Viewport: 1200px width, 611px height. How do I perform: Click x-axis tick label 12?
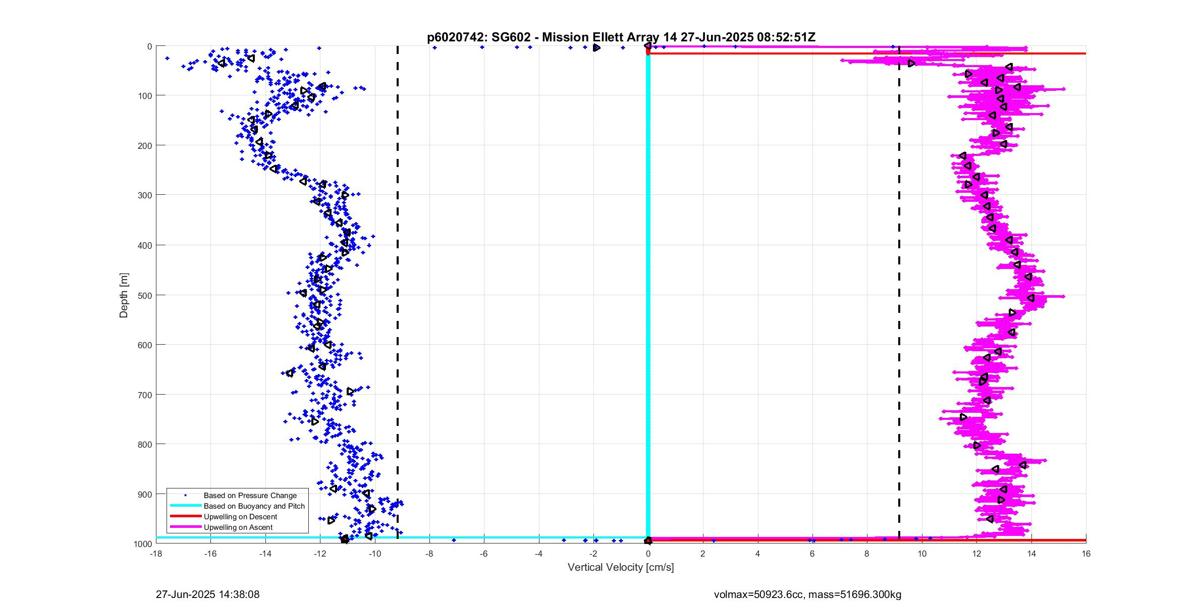977,553
